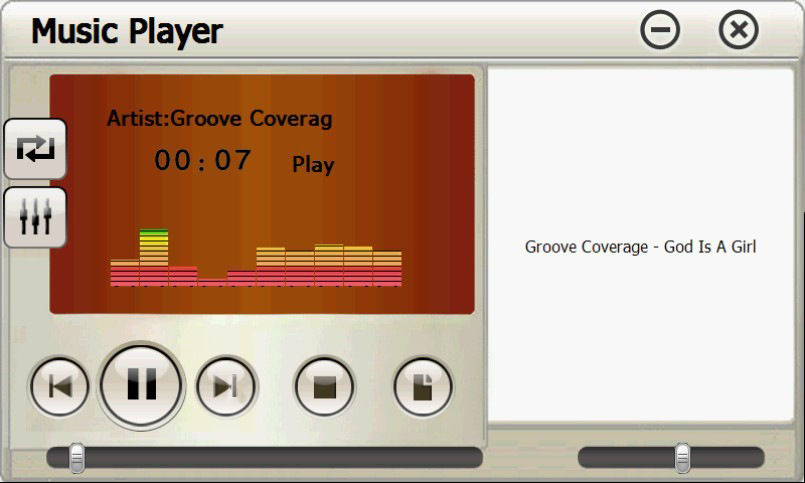
Task: Click the spectrum visualizer bars
Action: (256, 258)
